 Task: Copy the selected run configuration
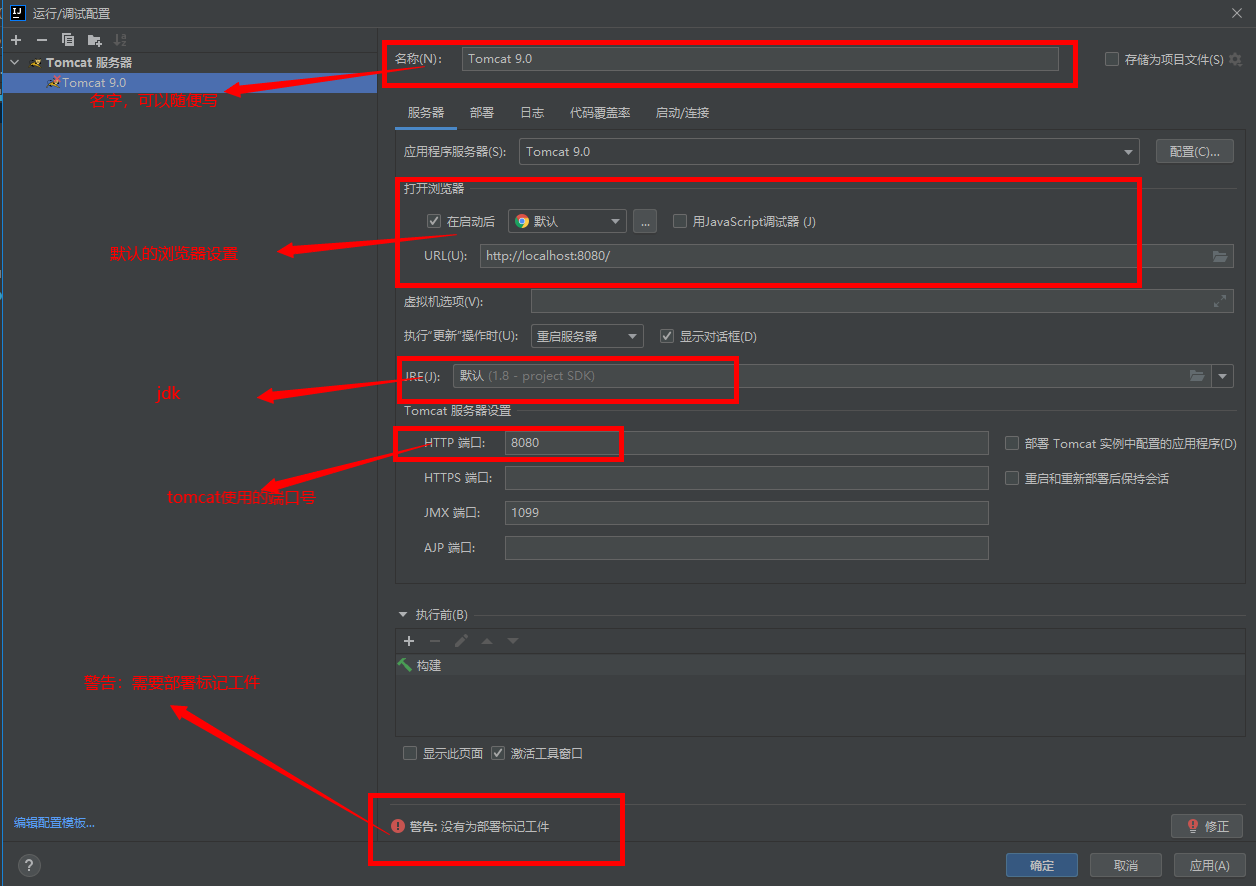point(68,40)
